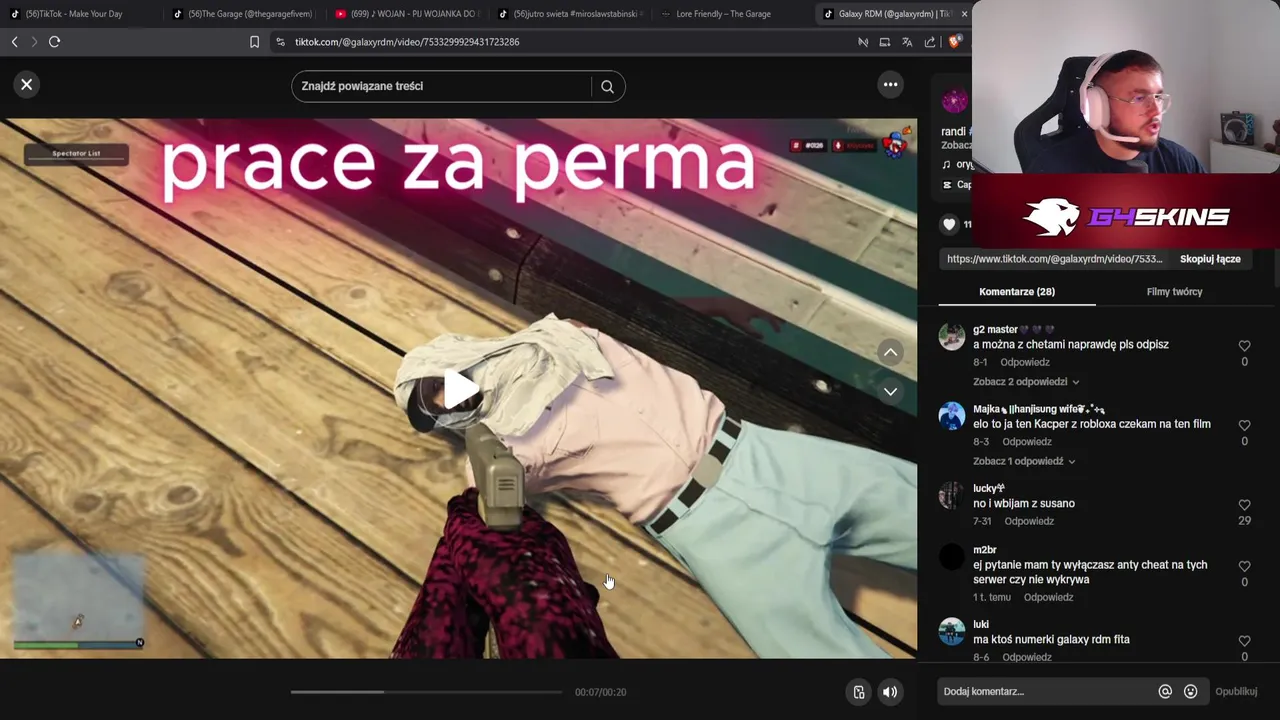Click the @ mention icon in comment box
This screenshot has height=720, width=1280.
pyautogui.click(x=1165, y=692)
